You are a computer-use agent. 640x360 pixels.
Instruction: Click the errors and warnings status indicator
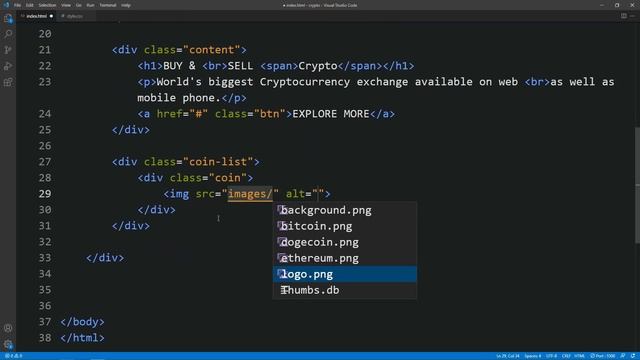click(x=13, y=356)
